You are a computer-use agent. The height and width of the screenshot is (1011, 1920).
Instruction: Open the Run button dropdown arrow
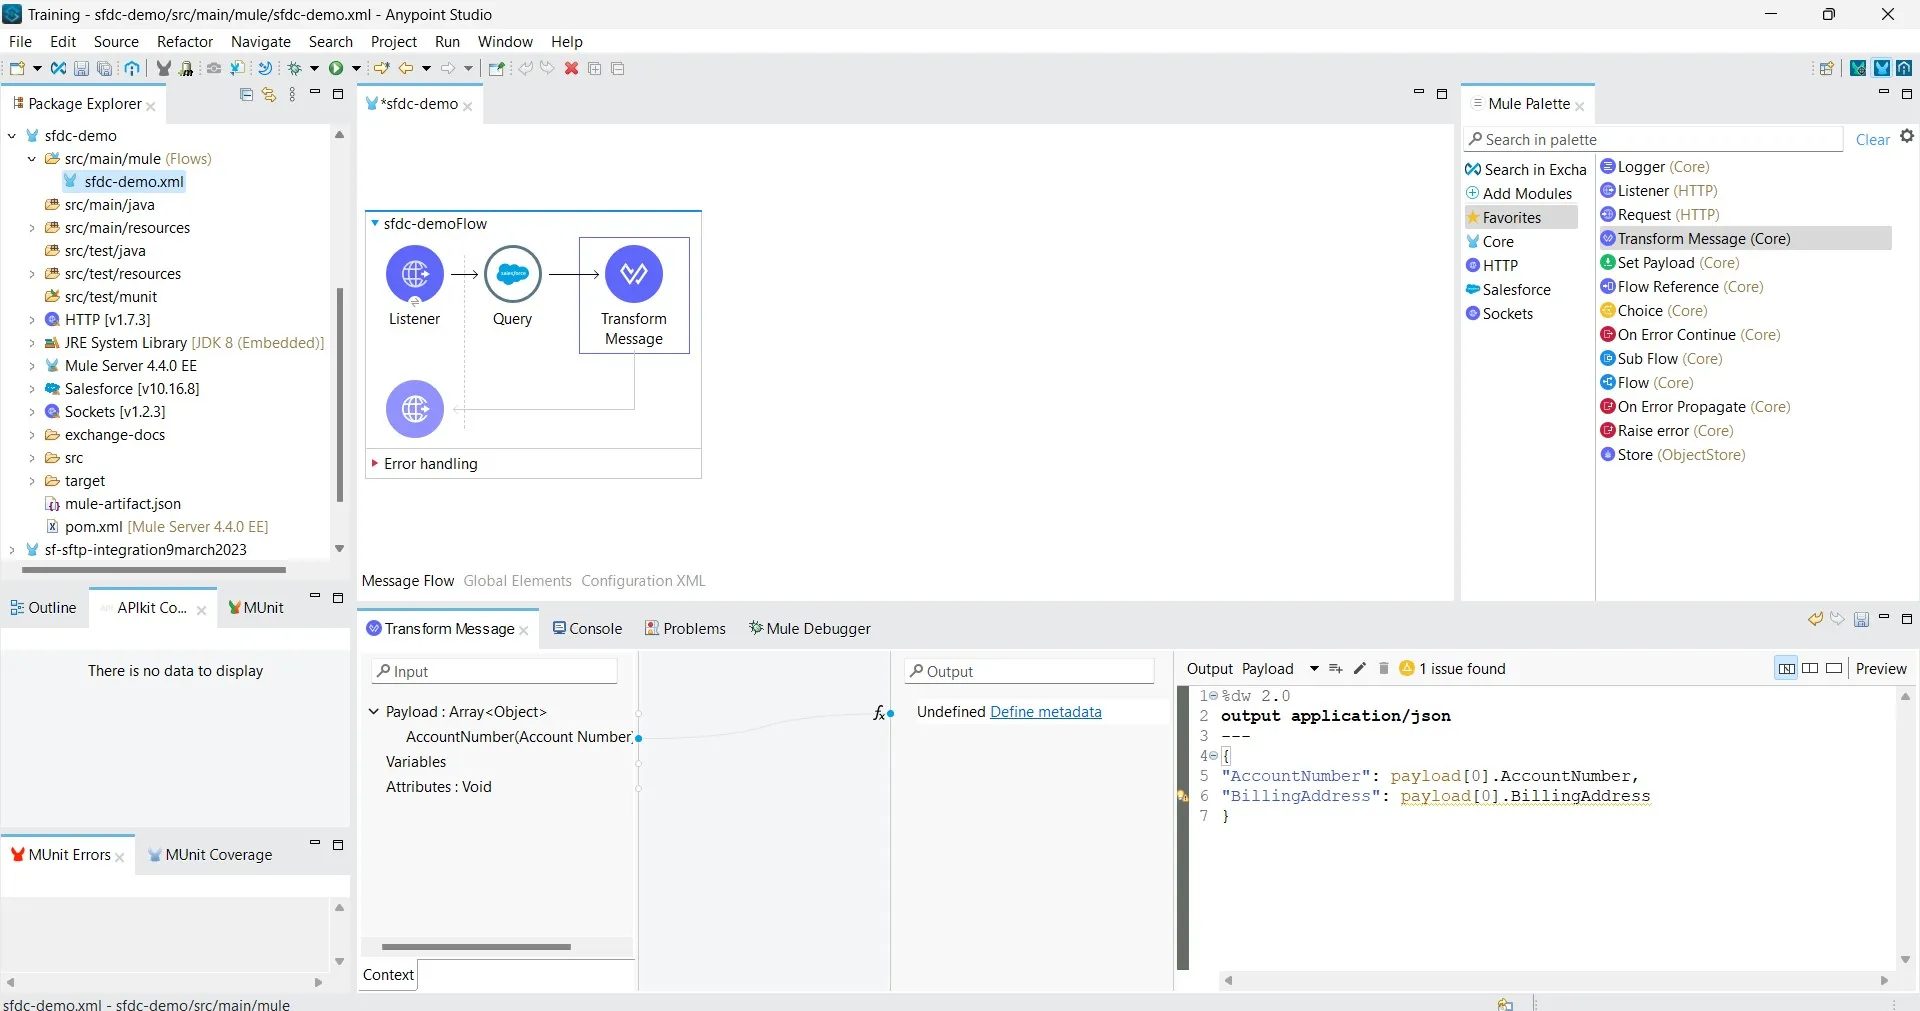click(356, 69)
